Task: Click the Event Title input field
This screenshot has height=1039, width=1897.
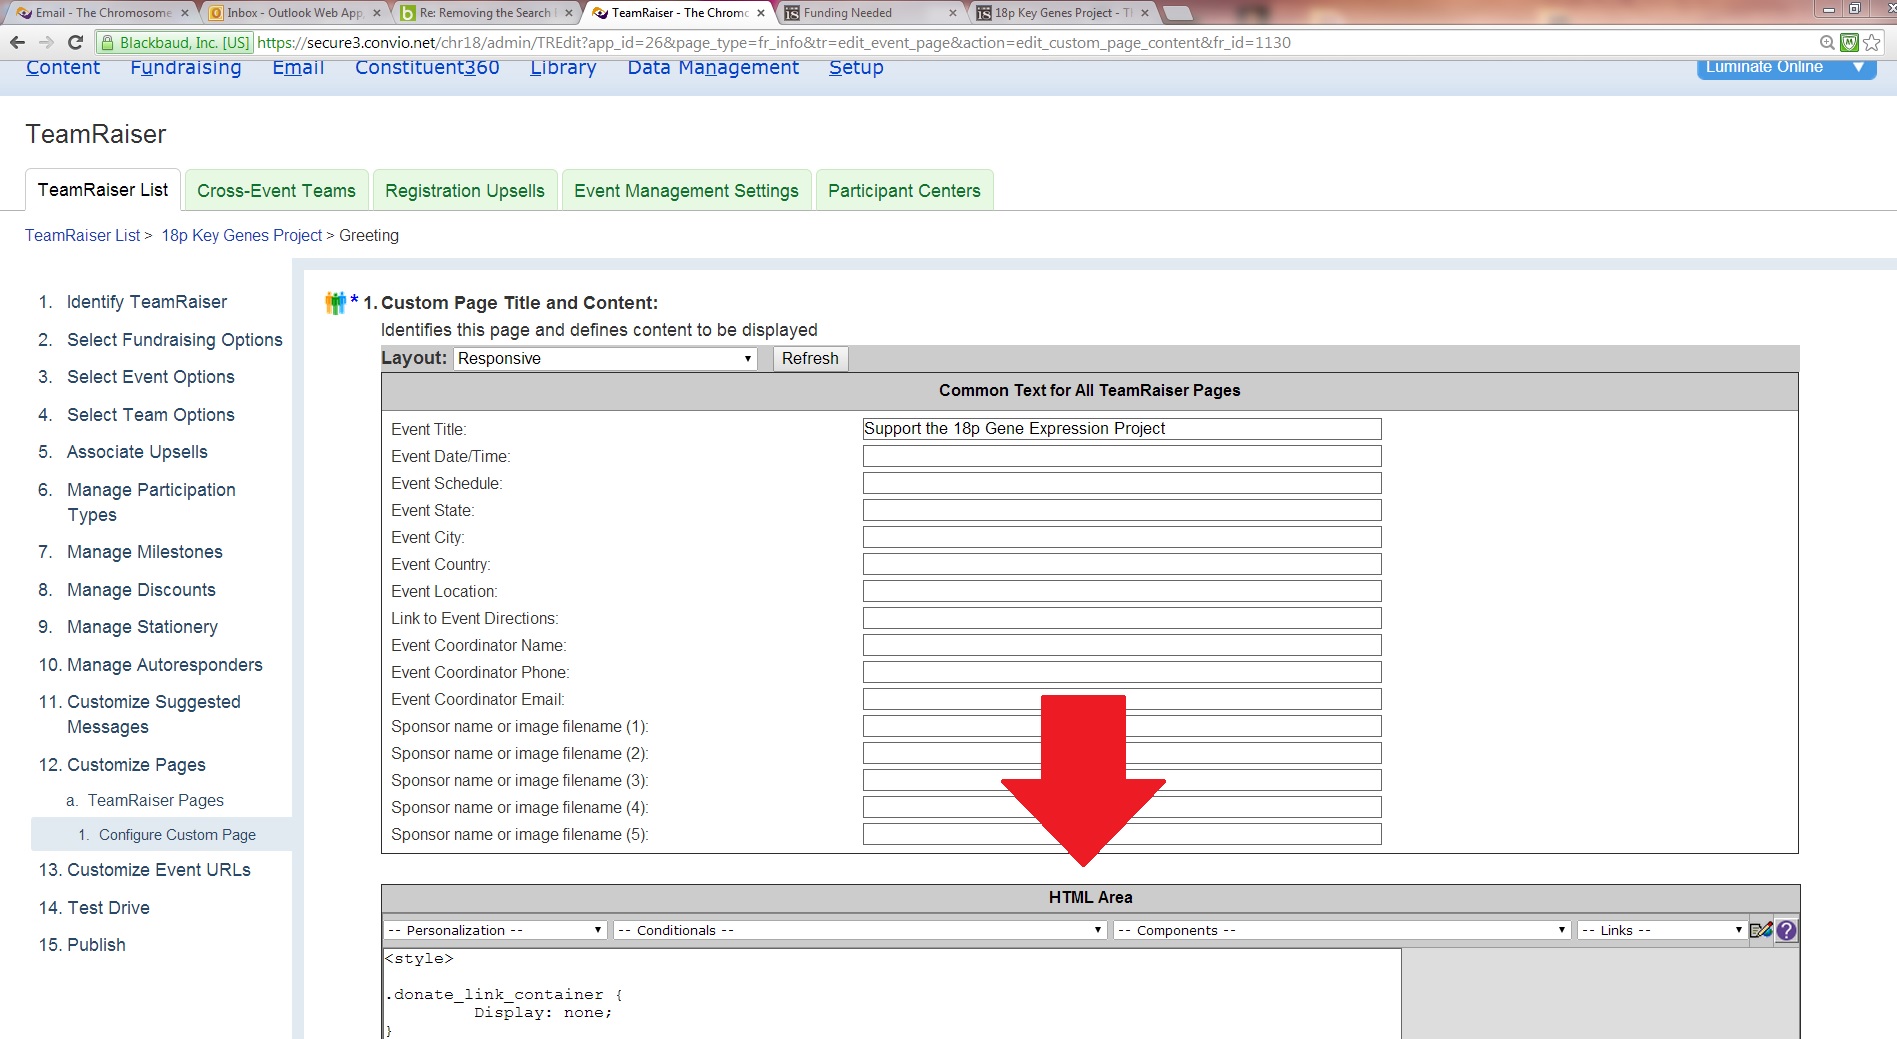Action: 1122,429
